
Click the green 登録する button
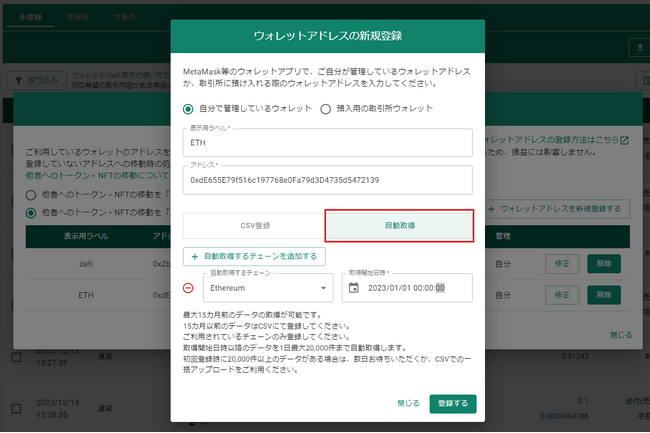coord(453,404)
